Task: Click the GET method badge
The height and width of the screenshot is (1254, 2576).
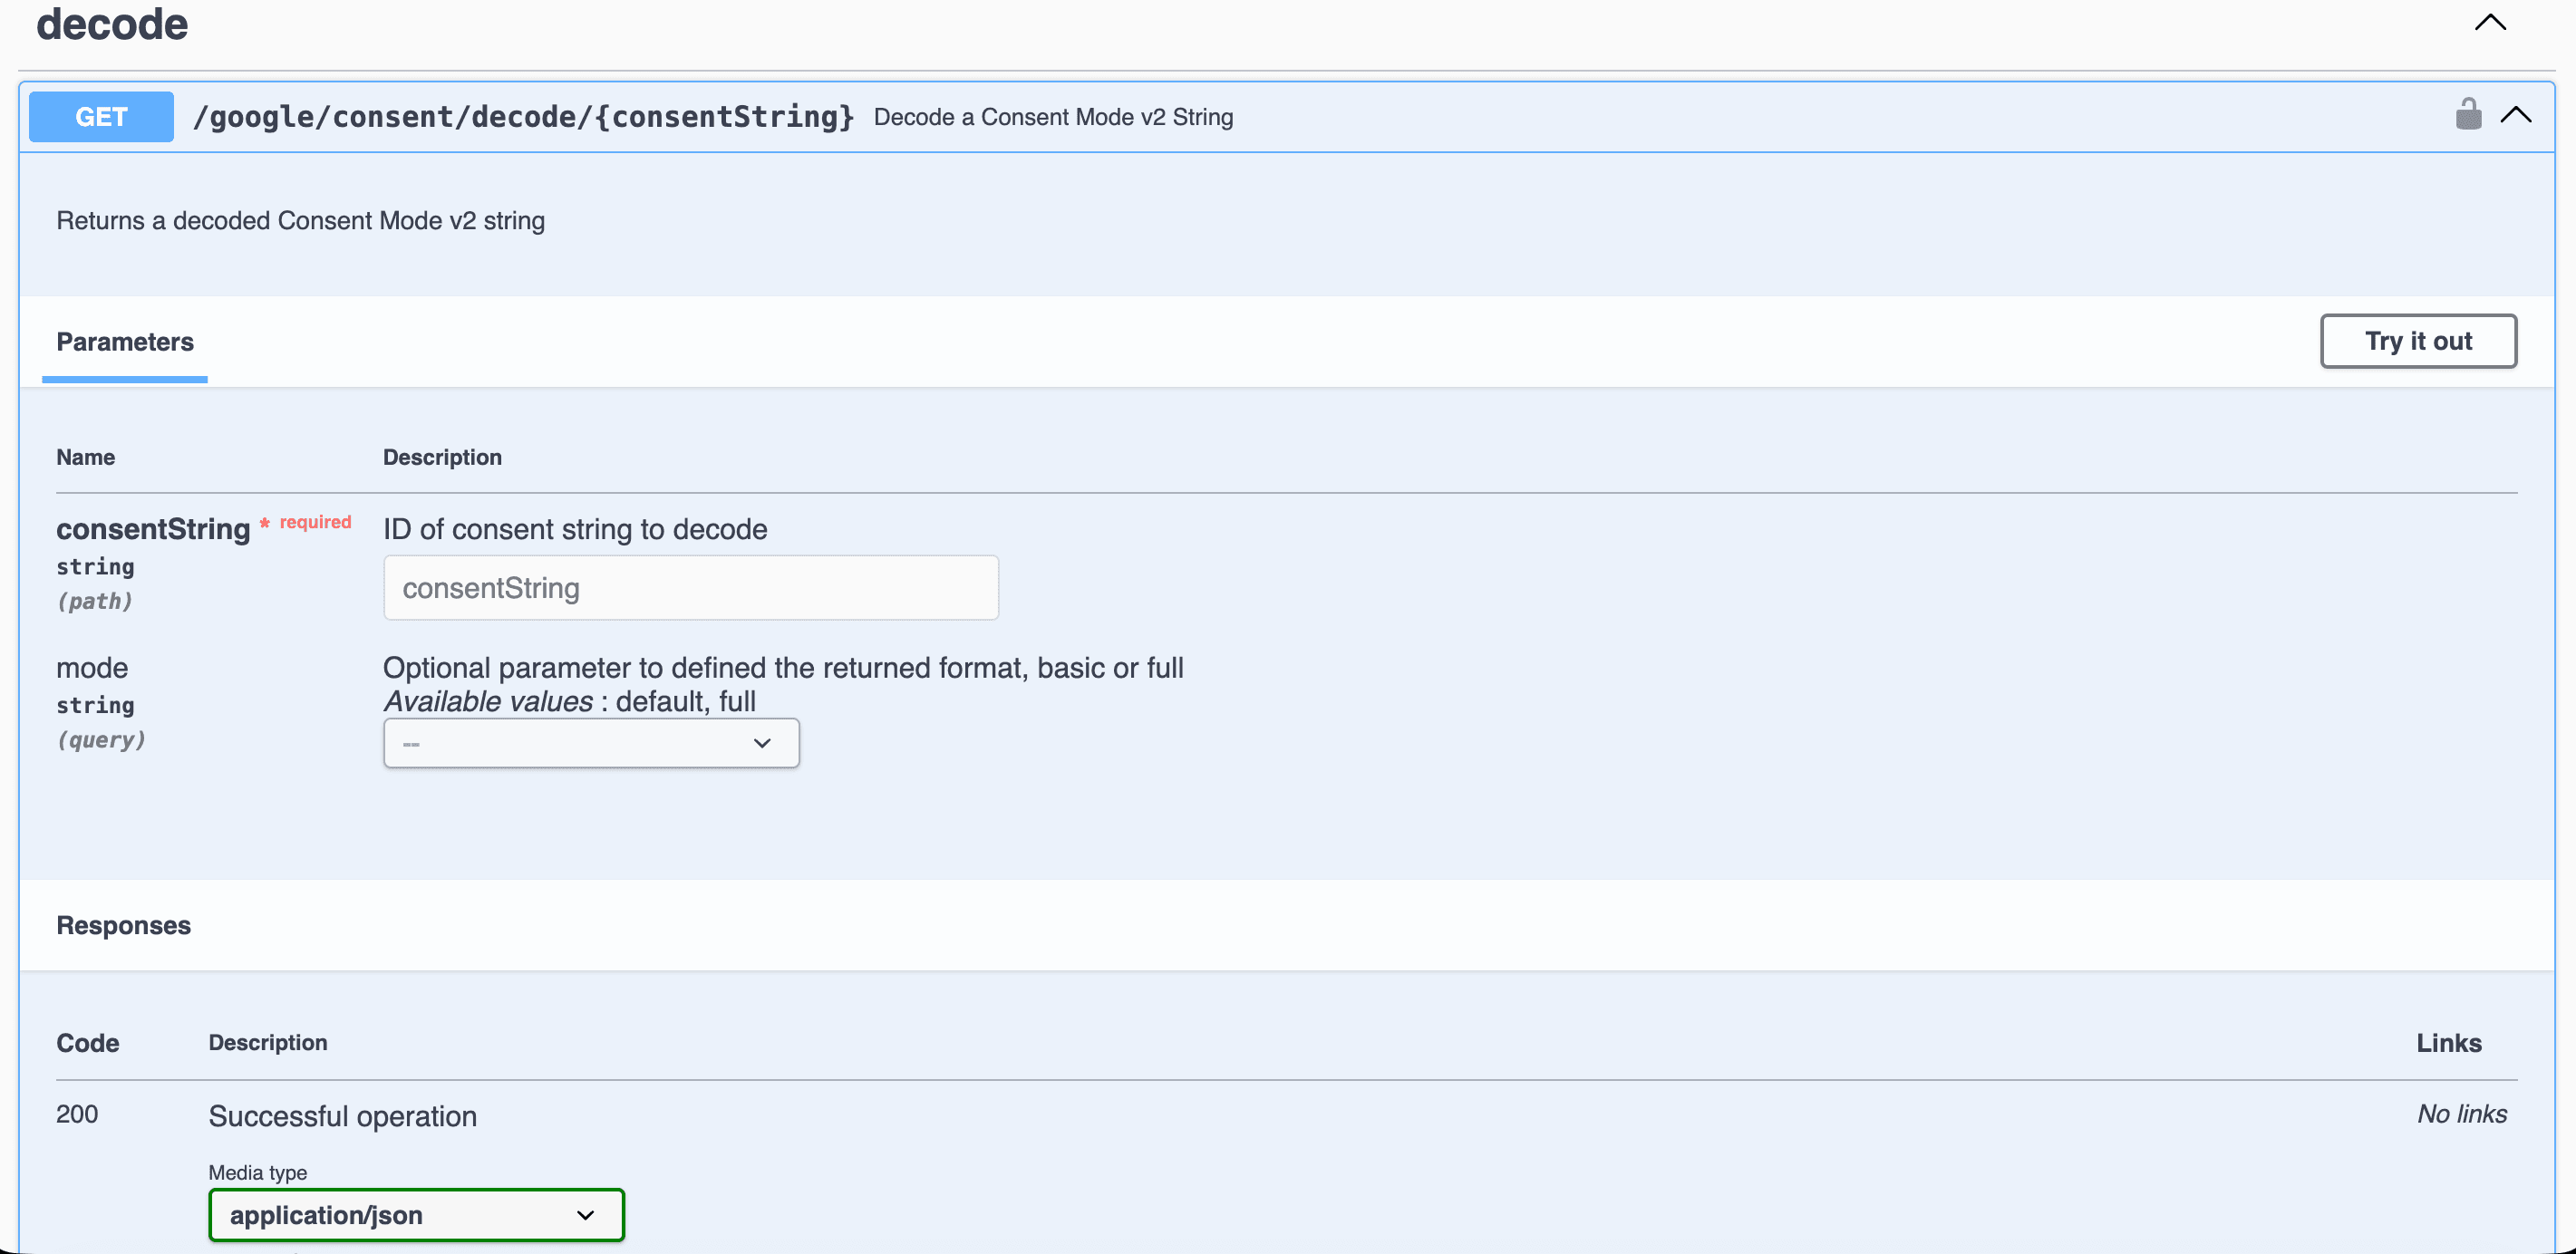Action: point(100,116)
